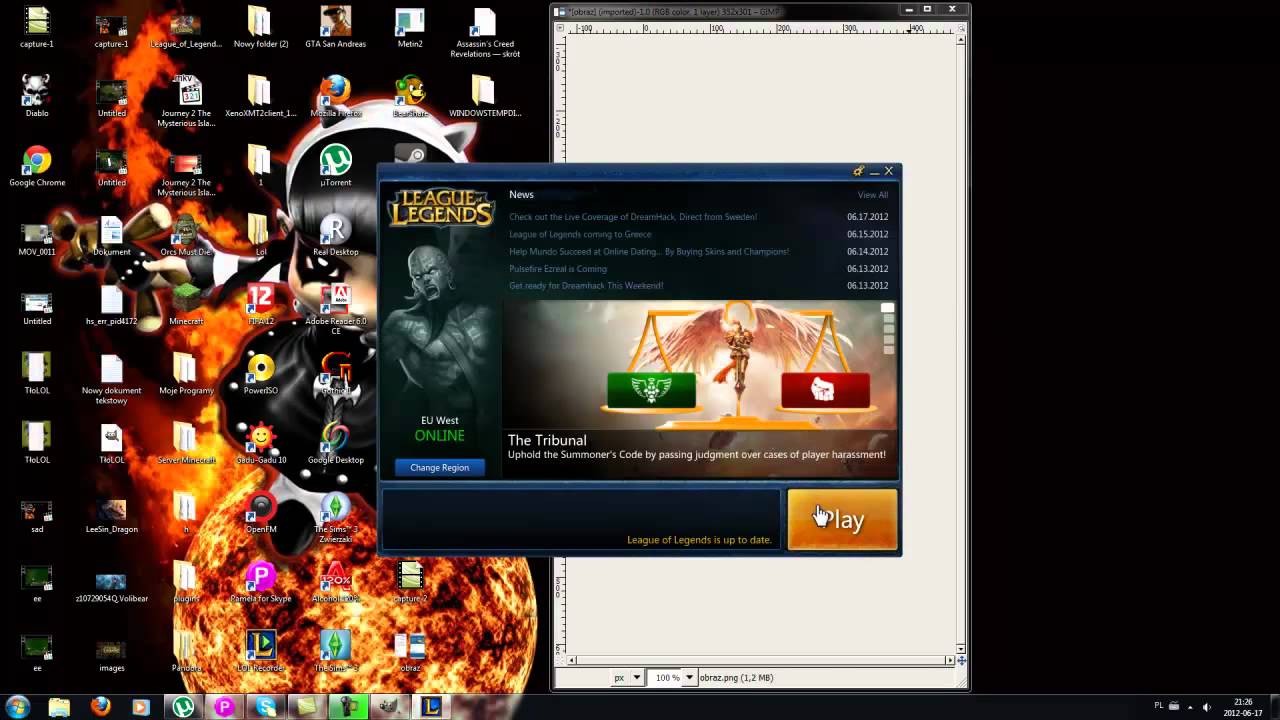Open Windows Start menu orb
Viewport: 1280px width, 720px height.
[18, 707]
